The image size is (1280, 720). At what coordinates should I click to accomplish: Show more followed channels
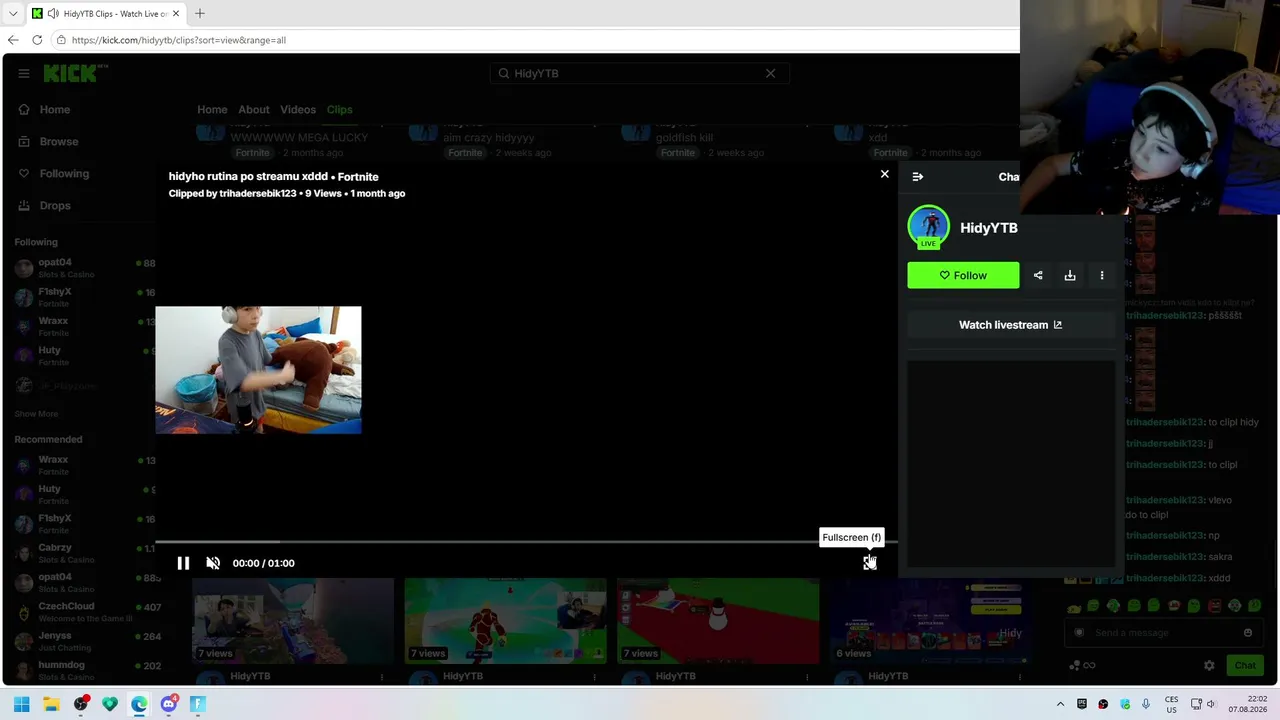(36, 414)
